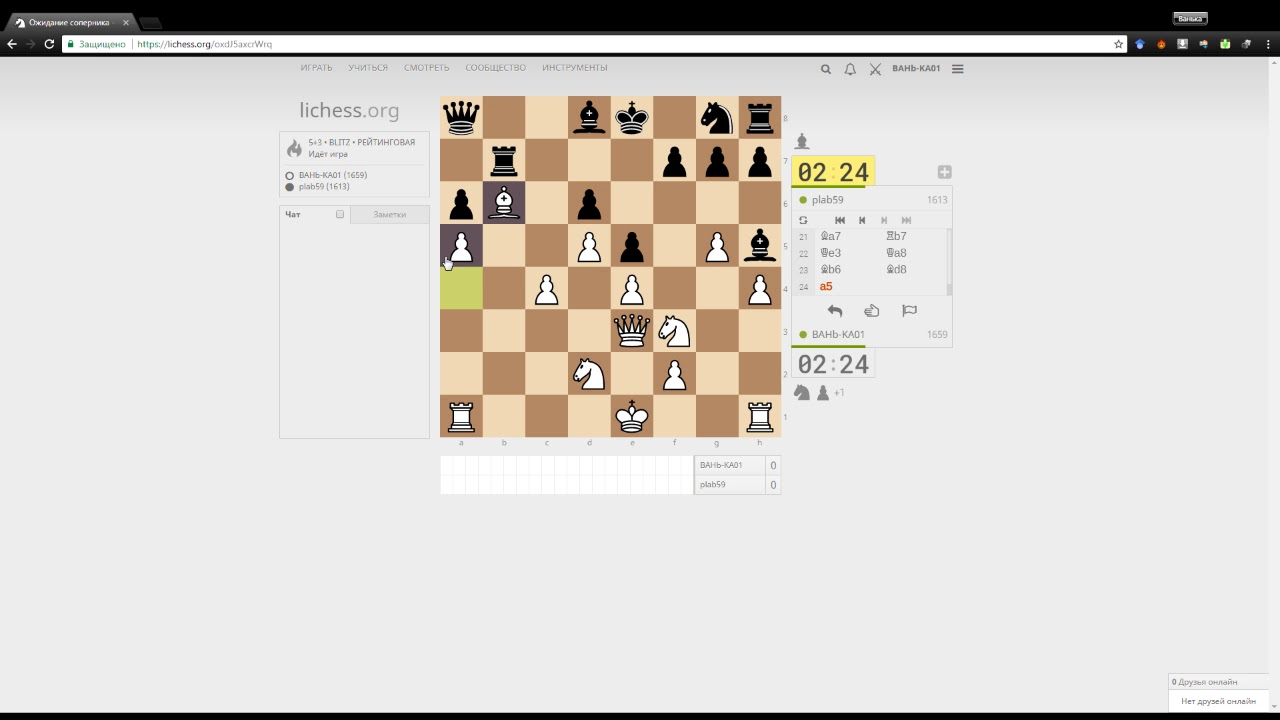Open the ИГРАТЬ menu
The width and height of the screenshot is (1280, 720).
pyautogui.click(x=316, y=68)
